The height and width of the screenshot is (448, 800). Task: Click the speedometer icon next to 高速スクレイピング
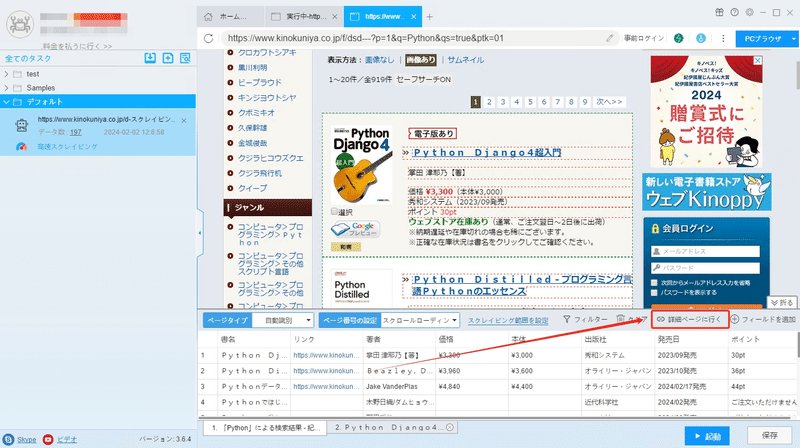point(21,147)
